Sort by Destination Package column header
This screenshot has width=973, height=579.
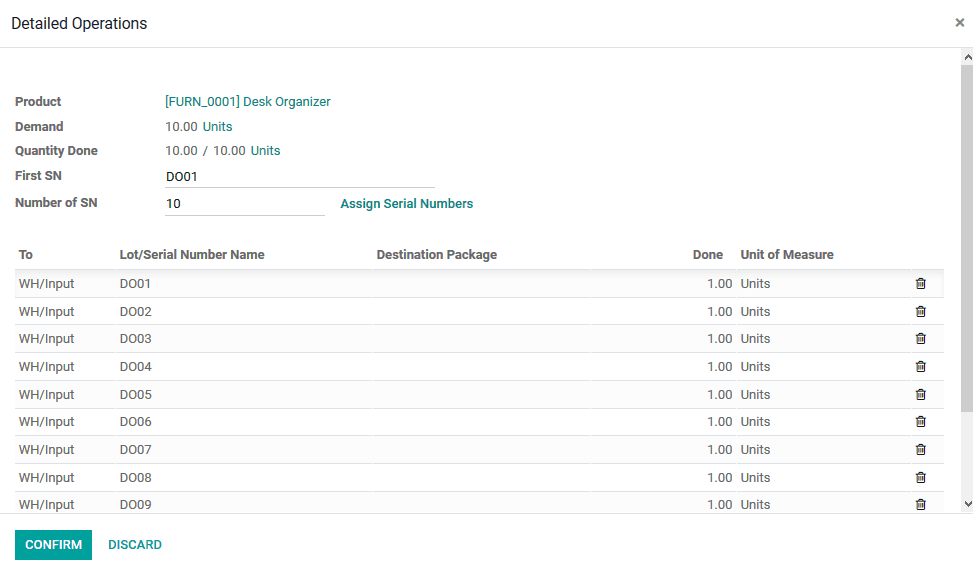436,255
